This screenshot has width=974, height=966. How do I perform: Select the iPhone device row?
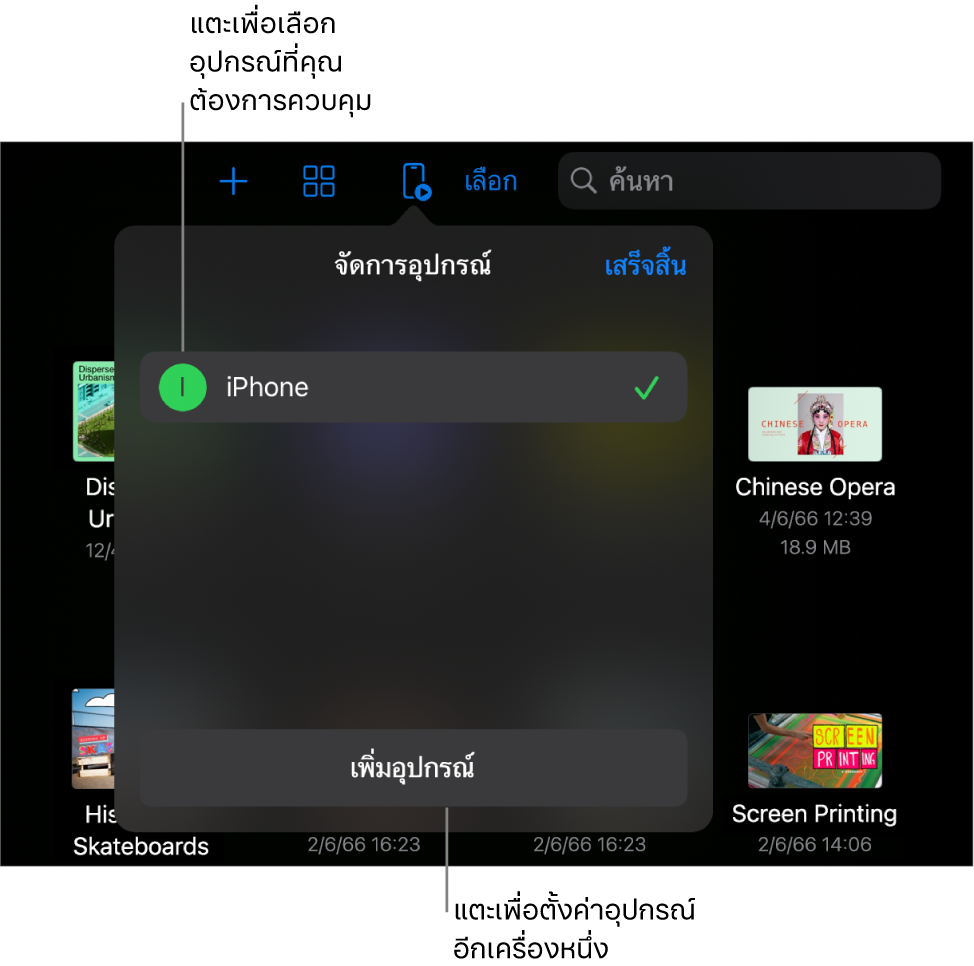click(x=413, y=388)
